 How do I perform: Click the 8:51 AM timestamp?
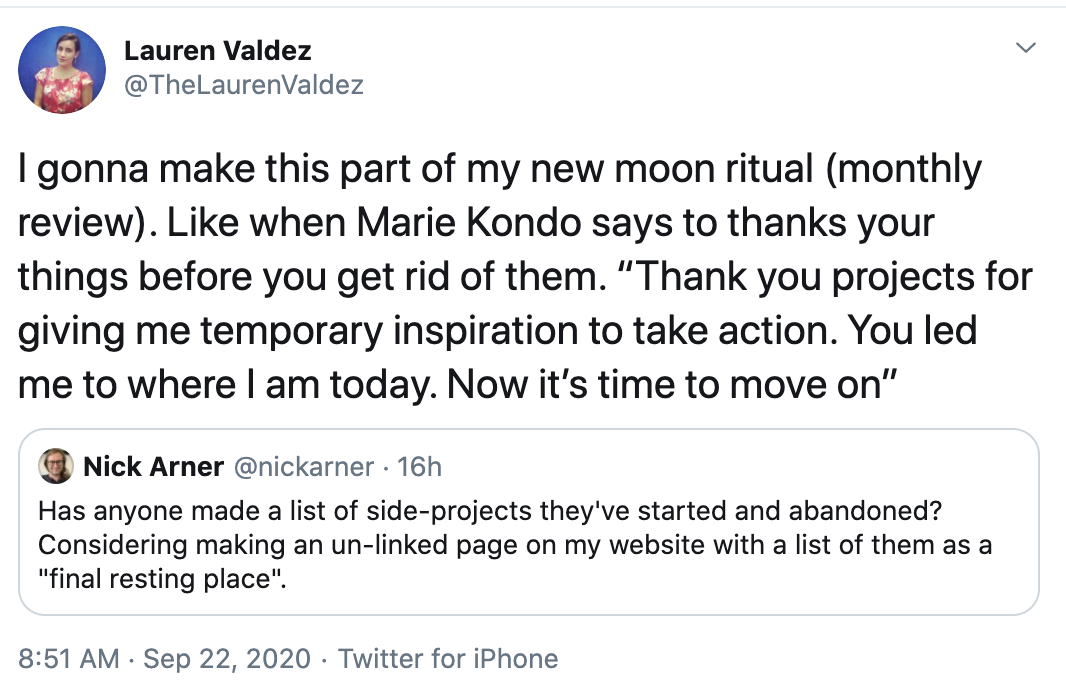point(68,659)
